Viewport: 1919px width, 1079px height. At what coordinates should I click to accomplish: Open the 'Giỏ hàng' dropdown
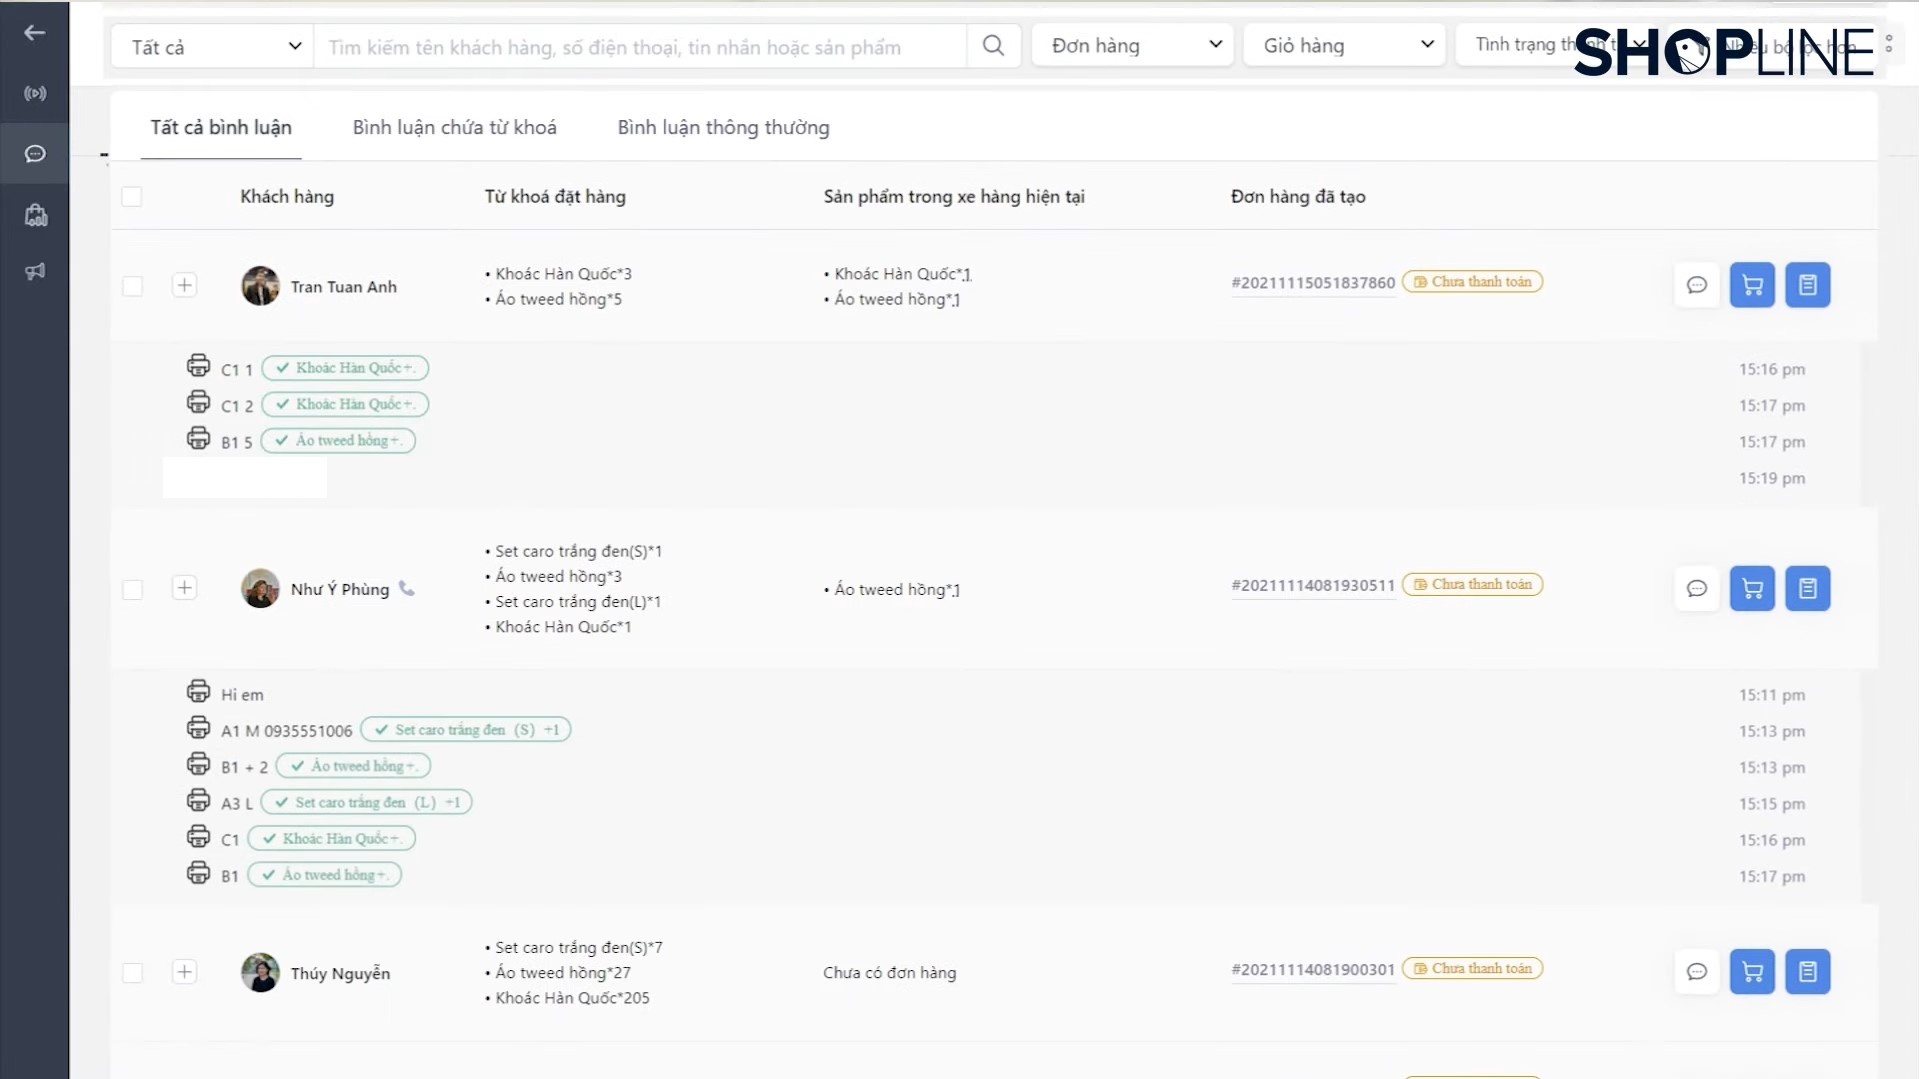1346,46
